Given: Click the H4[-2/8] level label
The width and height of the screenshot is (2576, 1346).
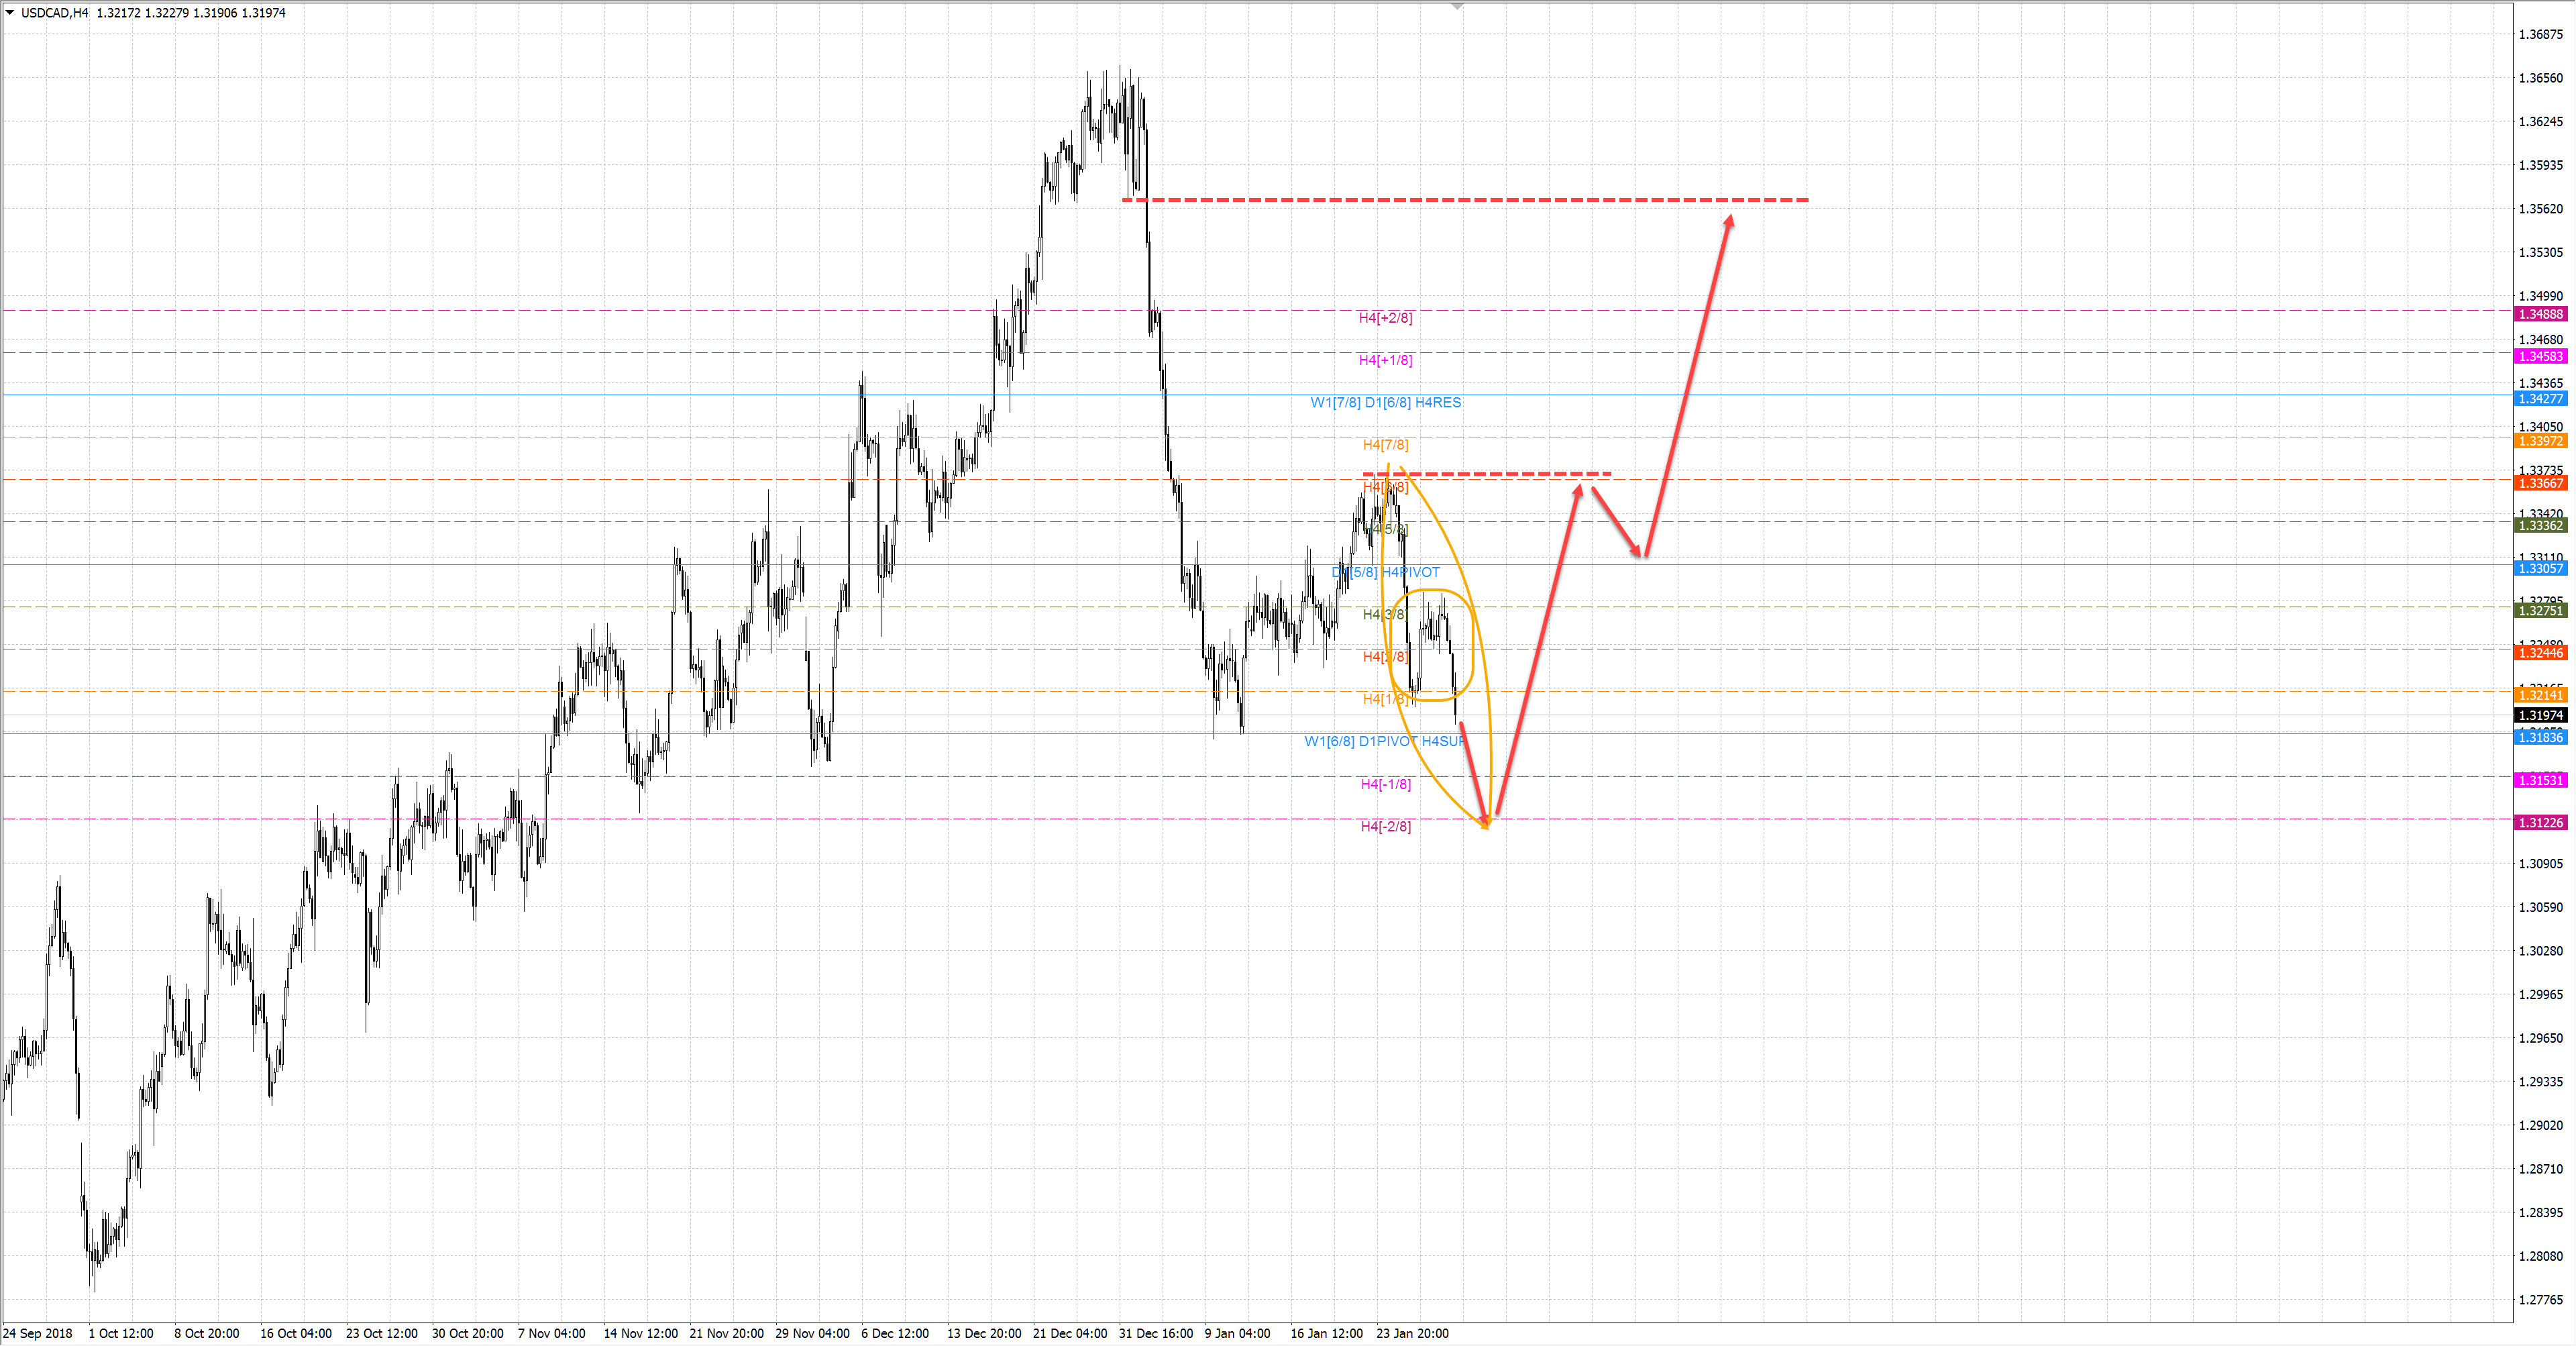Looking at the screenshot, I should point(1385,826).
